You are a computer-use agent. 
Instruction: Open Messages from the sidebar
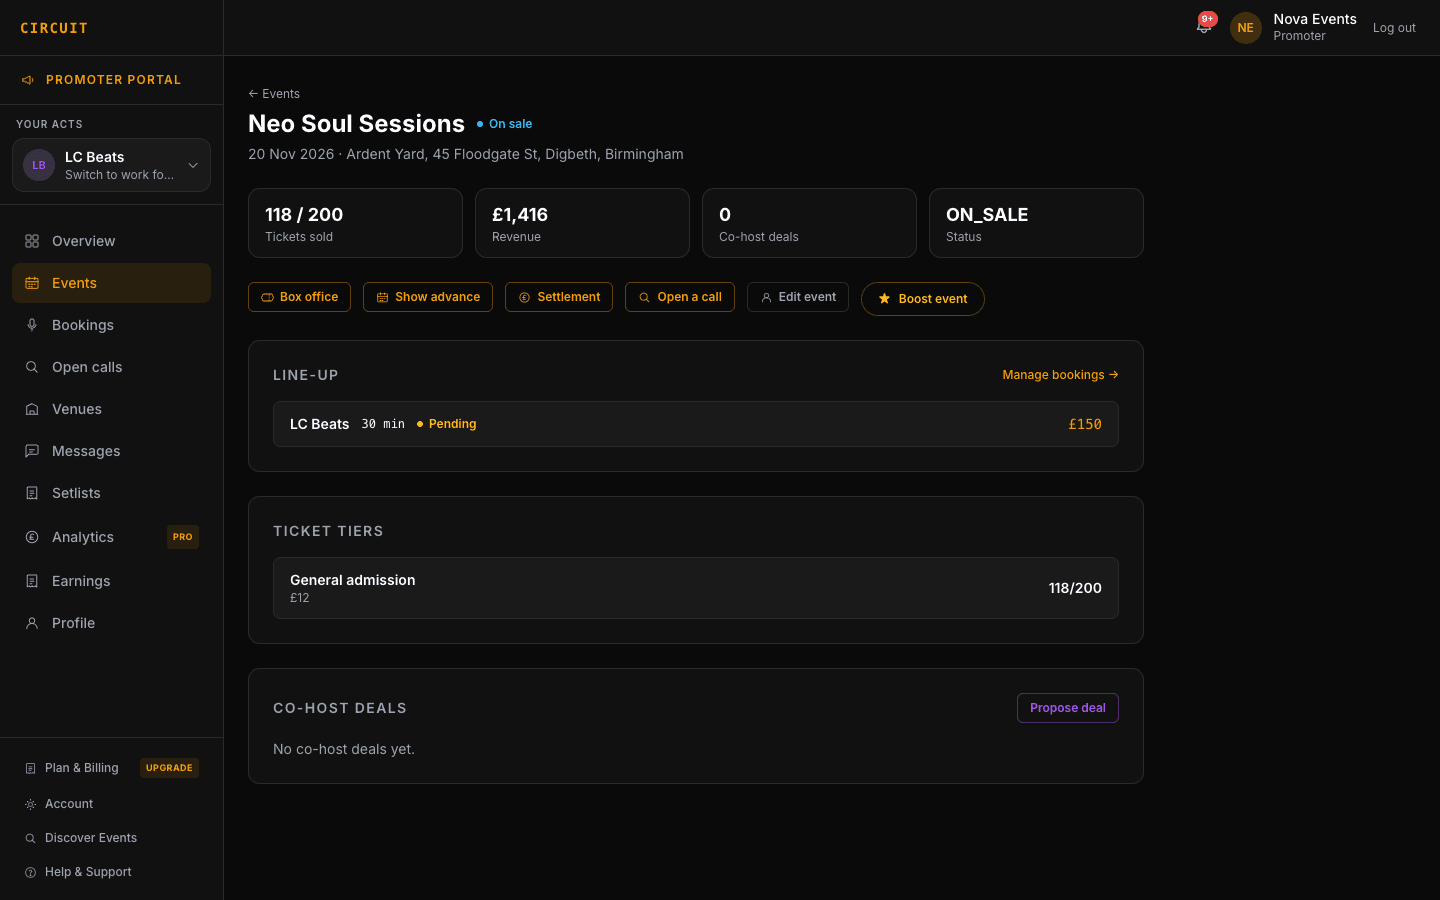111,451
